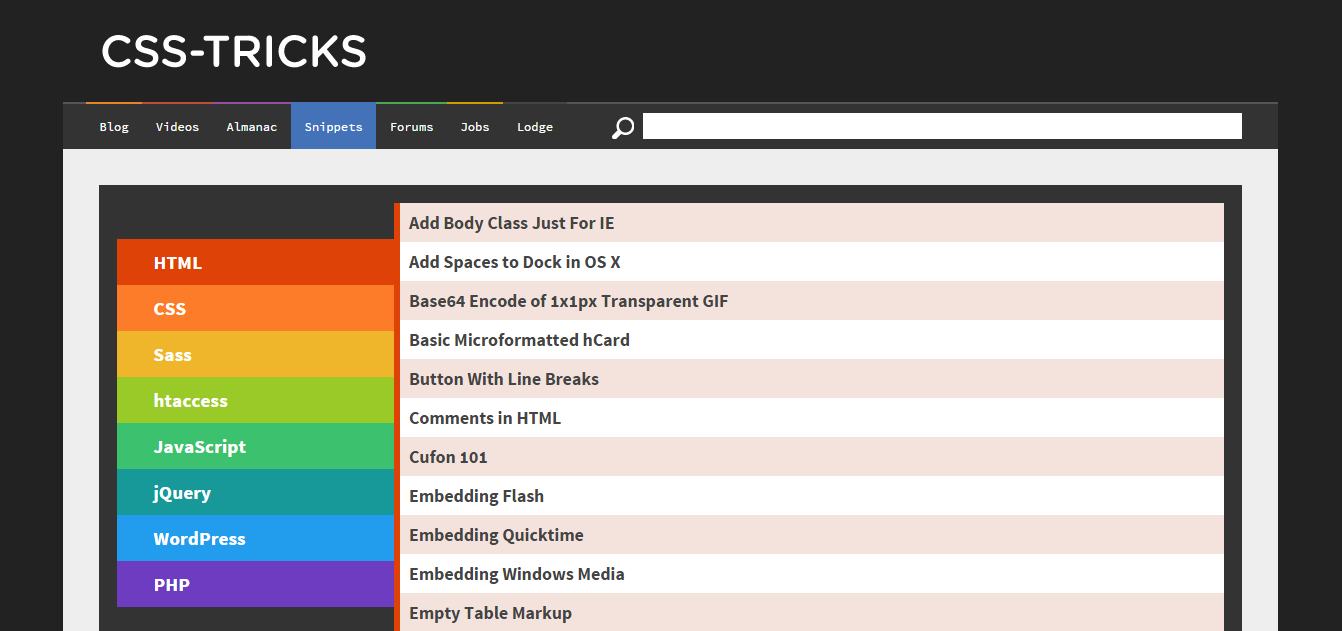Choose the Sass snippet category
This screenshot has width=1342, height=631.
[255, 354]
